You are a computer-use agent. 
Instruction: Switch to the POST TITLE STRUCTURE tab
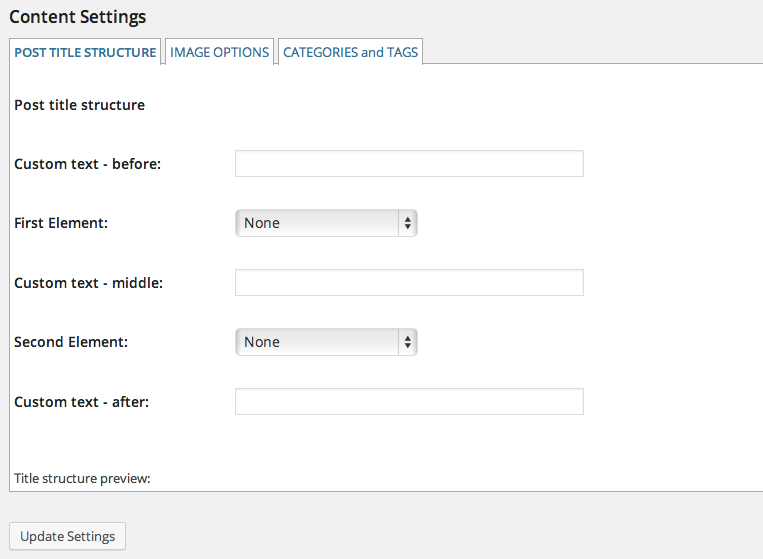tap(85, 52)
